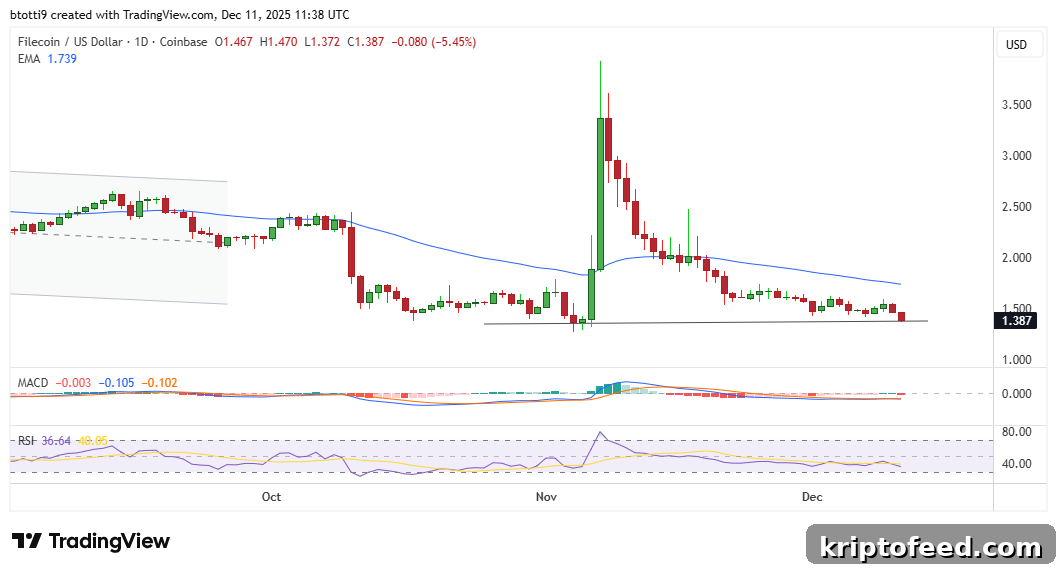Click the Nov date axis label
The width and height of the screenshot is (1057, 571).
(x=546, y=497)
